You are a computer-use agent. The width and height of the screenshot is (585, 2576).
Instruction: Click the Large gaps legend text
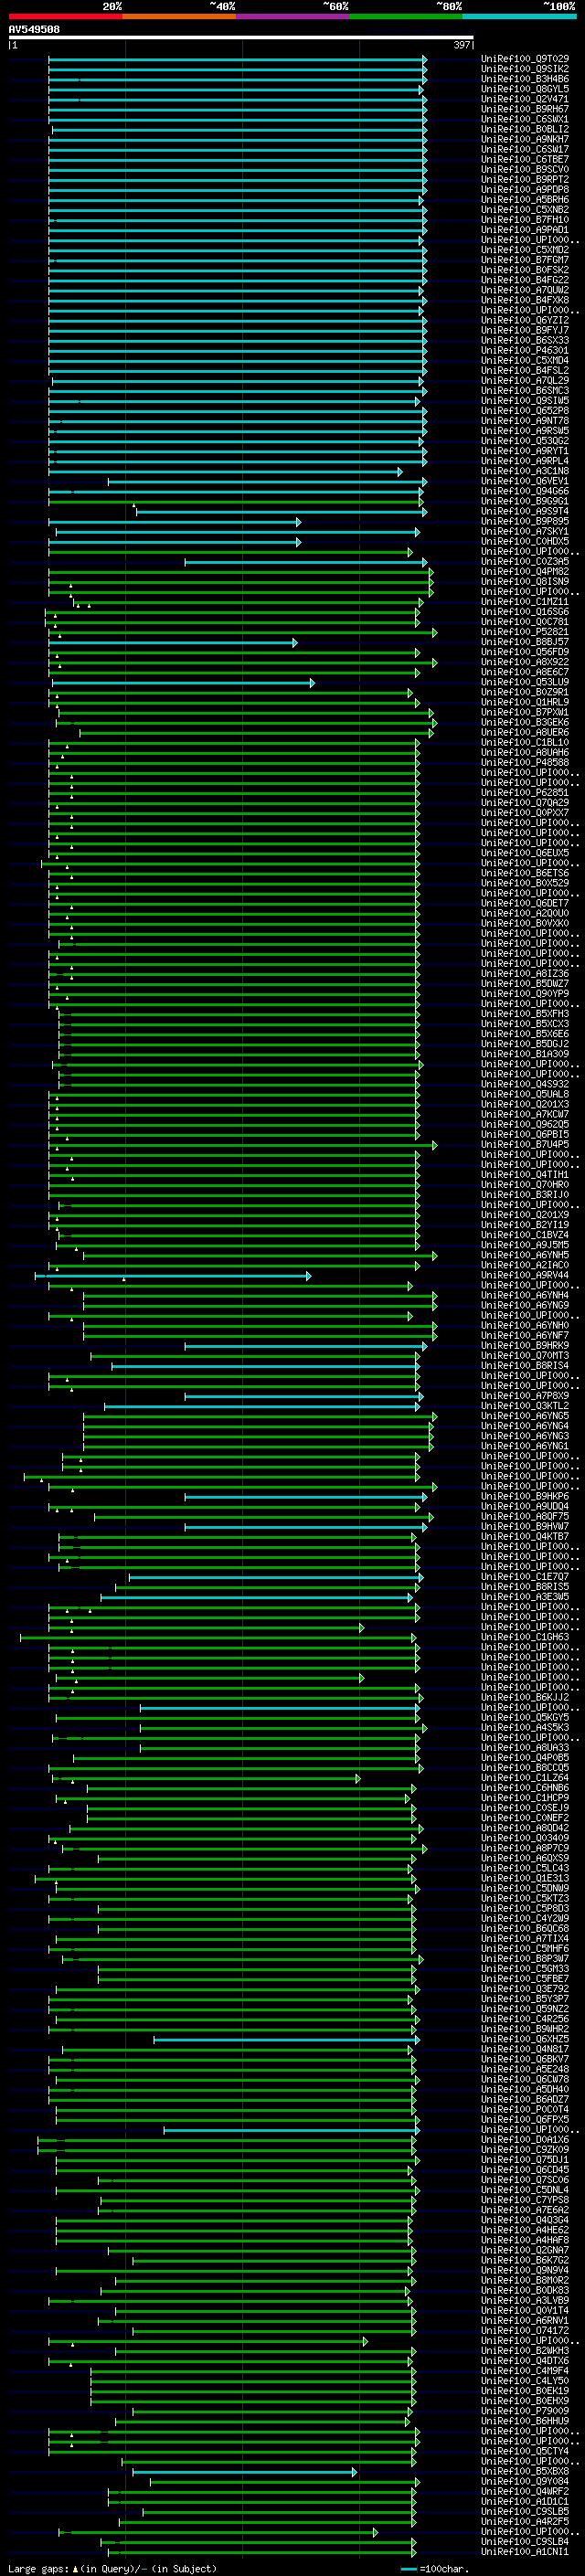[112, 2569]
